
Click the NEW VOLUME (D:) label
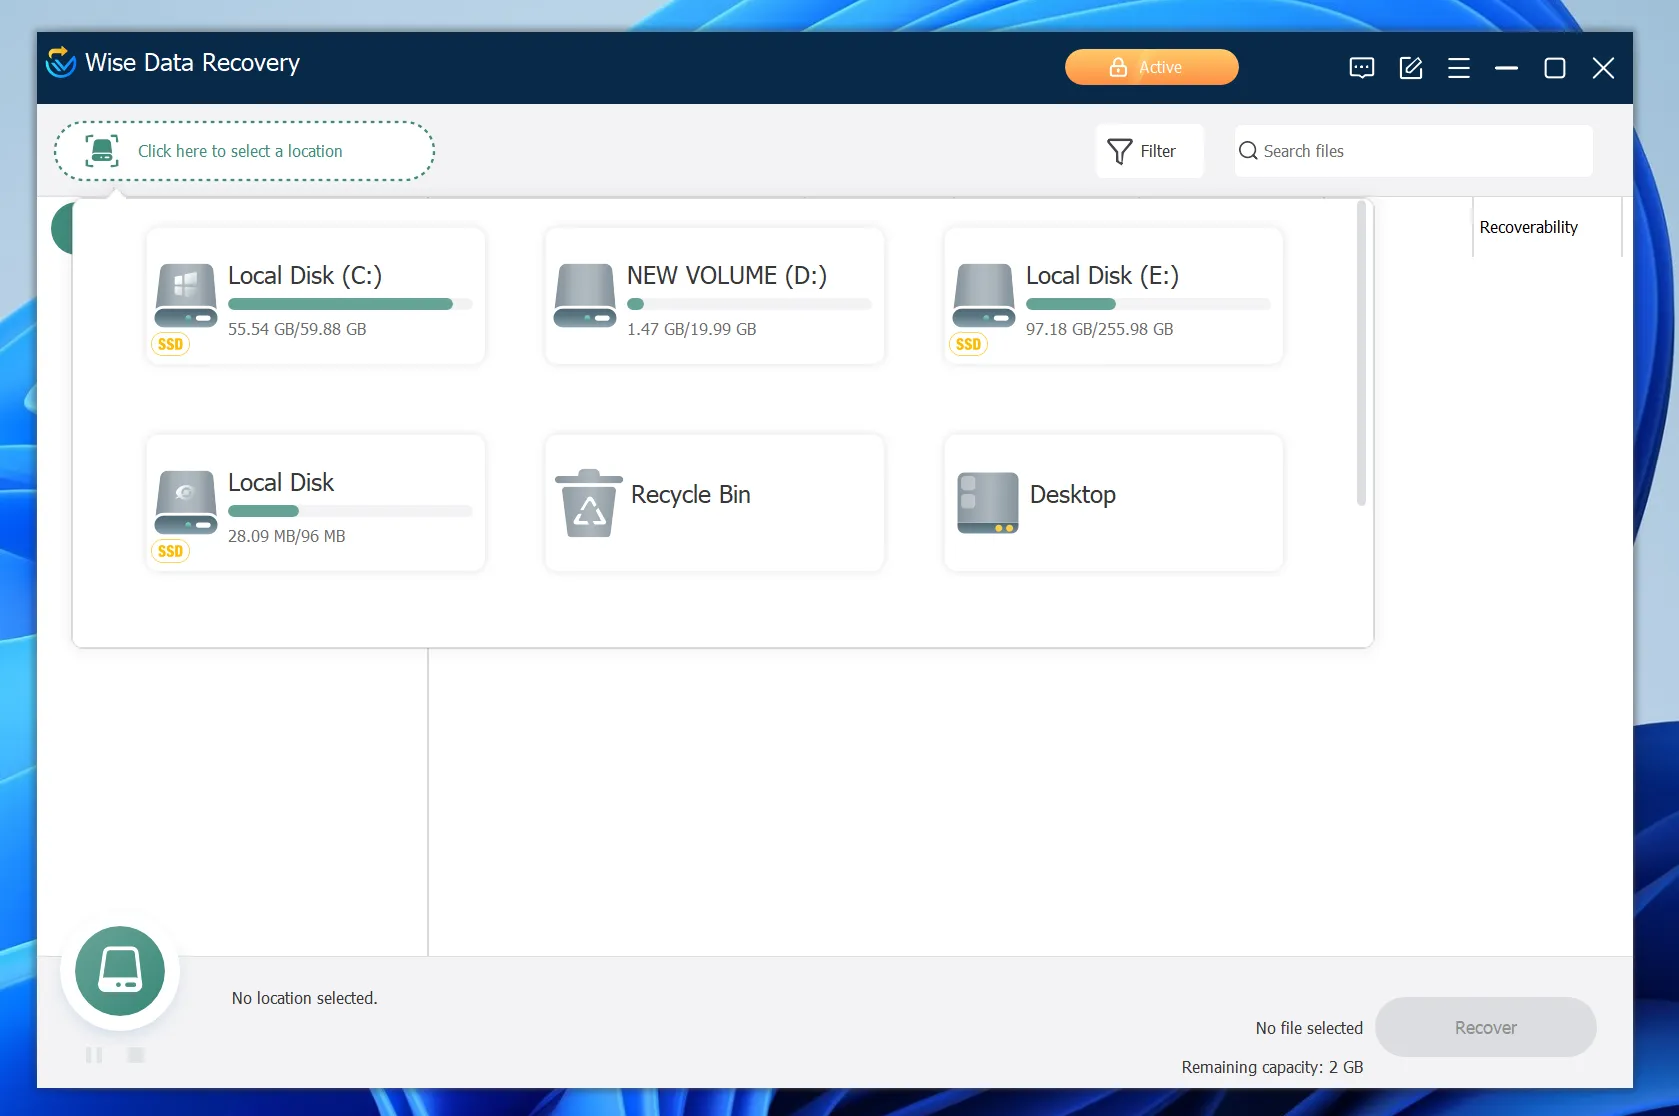click(727, 275)
